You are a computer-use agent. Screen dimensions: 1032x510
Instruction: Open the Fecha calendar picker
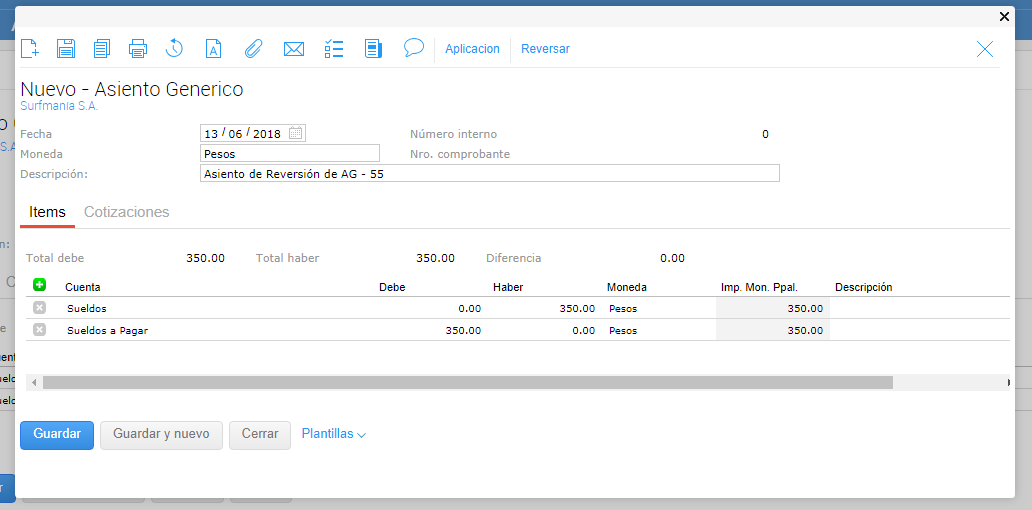coord(296,133)
